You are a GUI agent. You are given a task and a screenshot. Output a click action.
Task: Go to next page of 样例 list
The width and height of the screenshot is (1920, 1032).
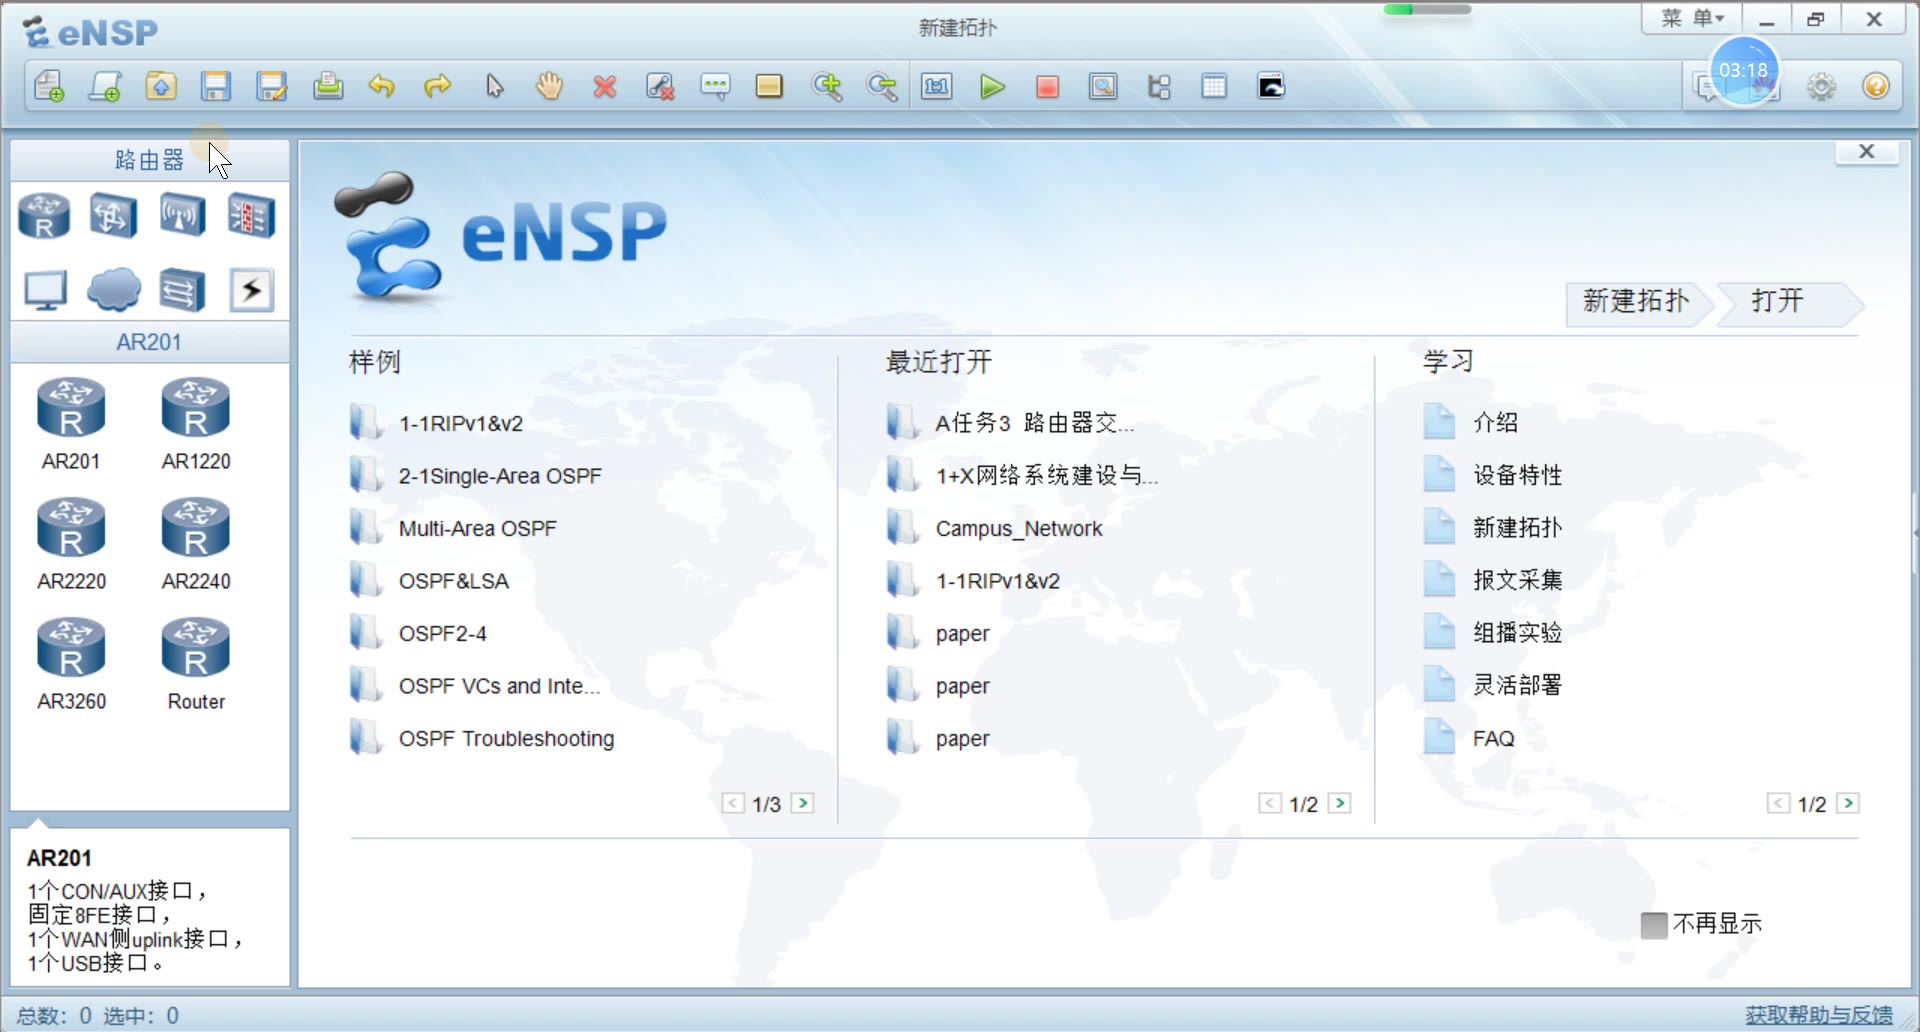click(x=802, y=803)
